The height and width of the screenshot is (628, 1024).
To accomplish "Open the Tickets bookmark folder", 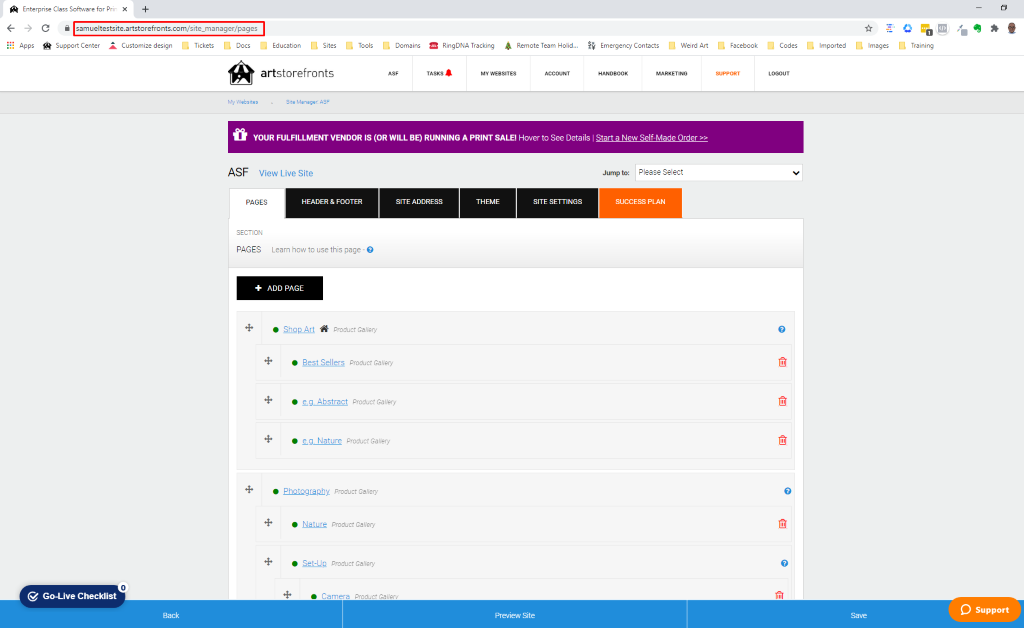I will [198, 46].
